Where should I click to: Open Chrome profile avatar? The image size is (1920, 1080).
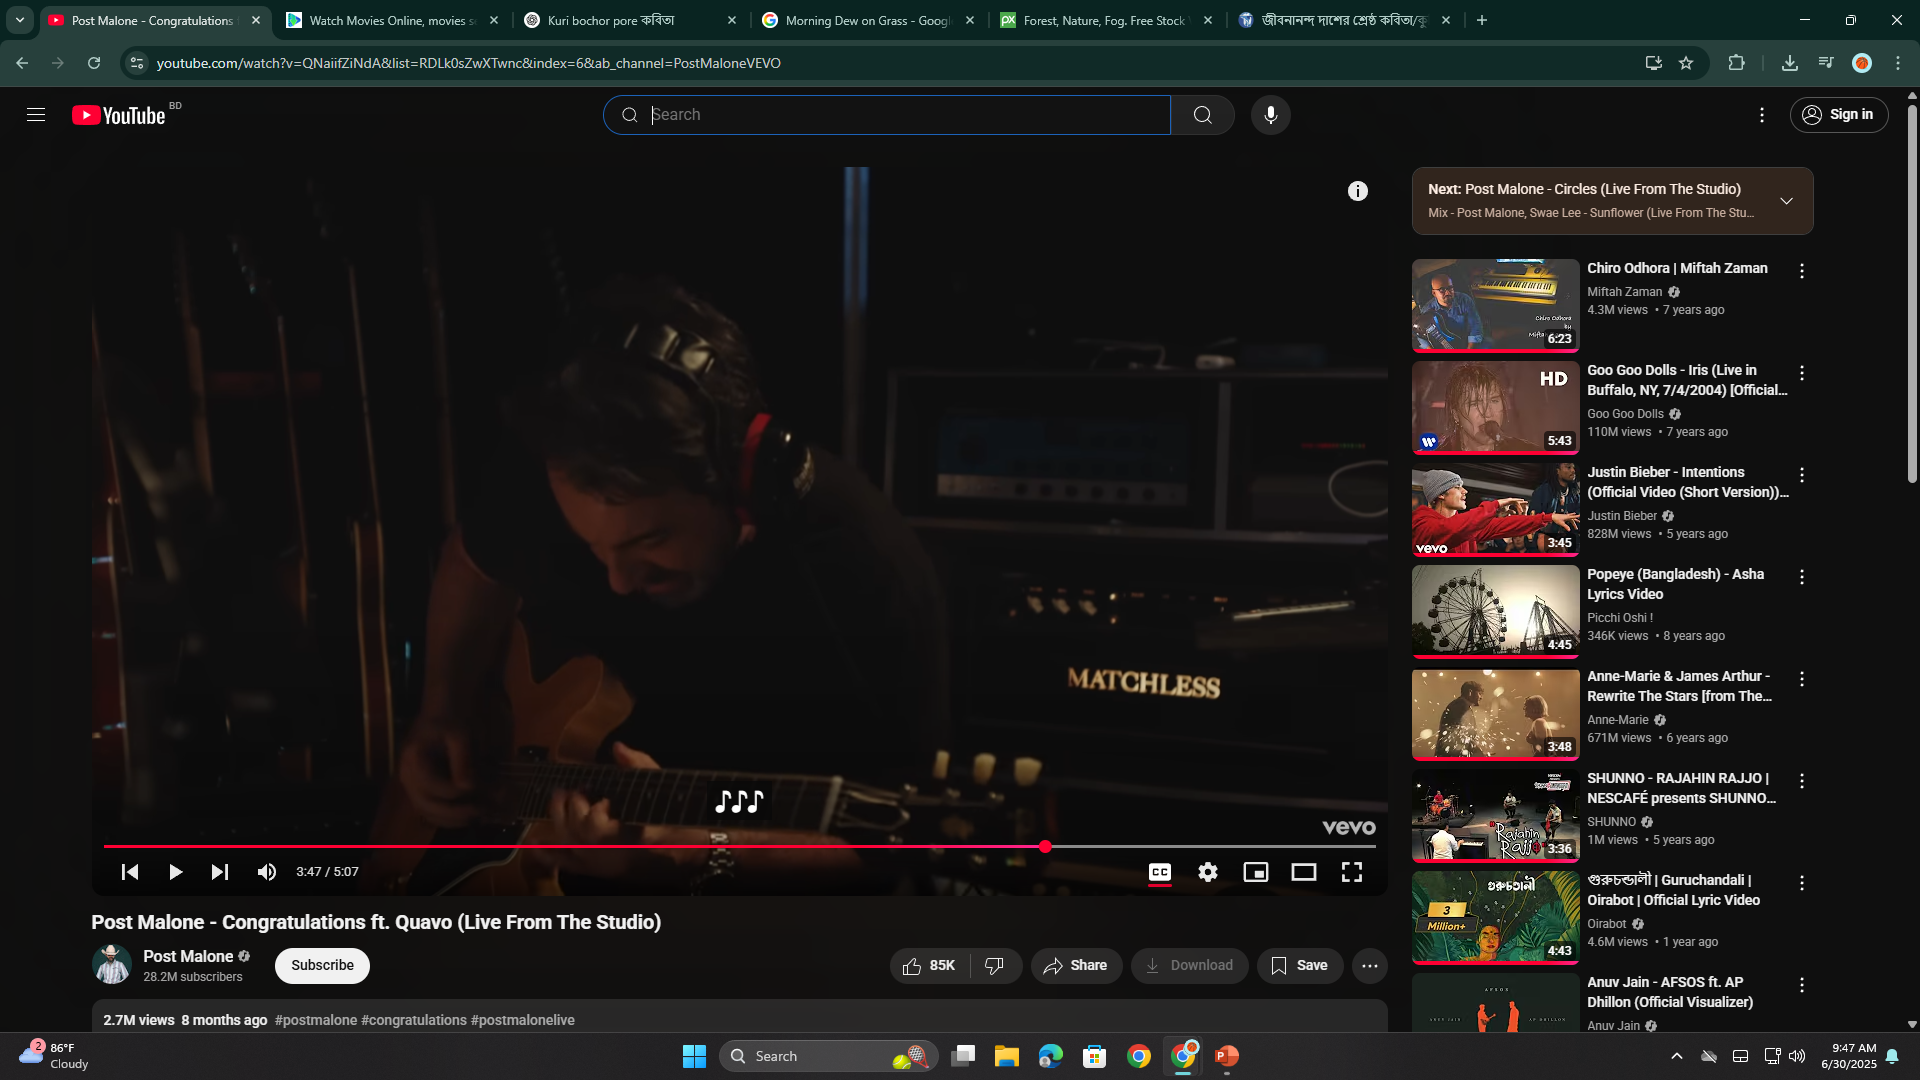coord(1862,63)
